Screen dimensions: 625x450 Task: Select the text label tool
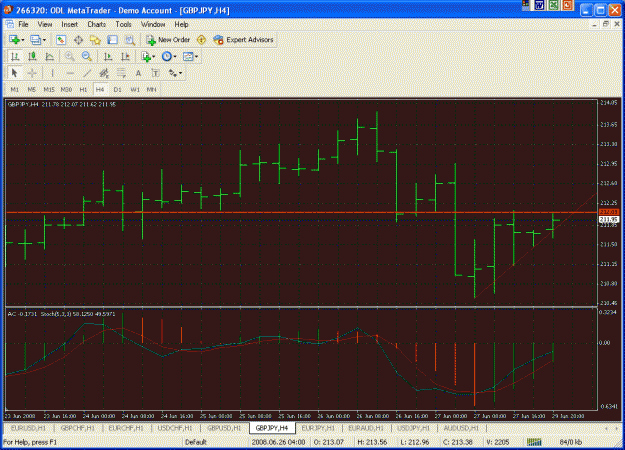click(x=155, y=73)
